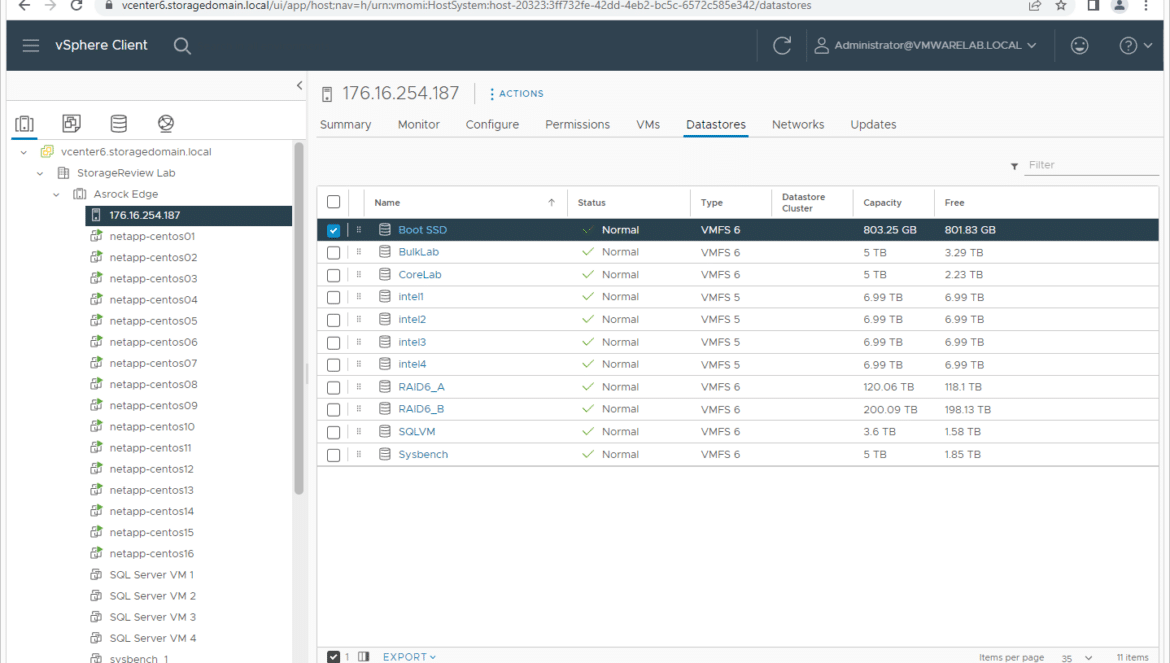1170x663 pixels.
Task: Open the CoreLab datastore link
Action: 420,274
